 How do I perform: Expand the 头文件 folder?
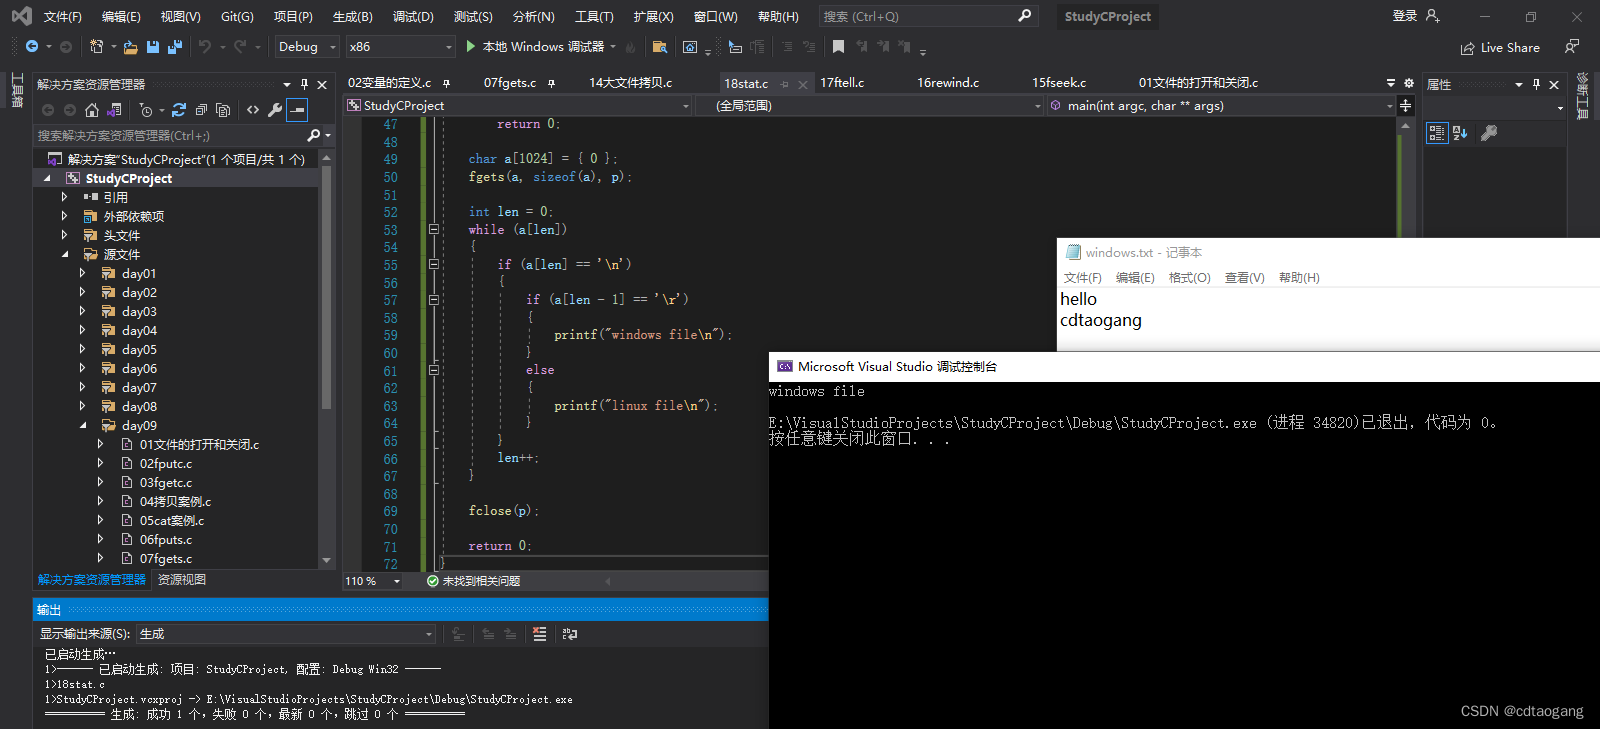point(64,235)
